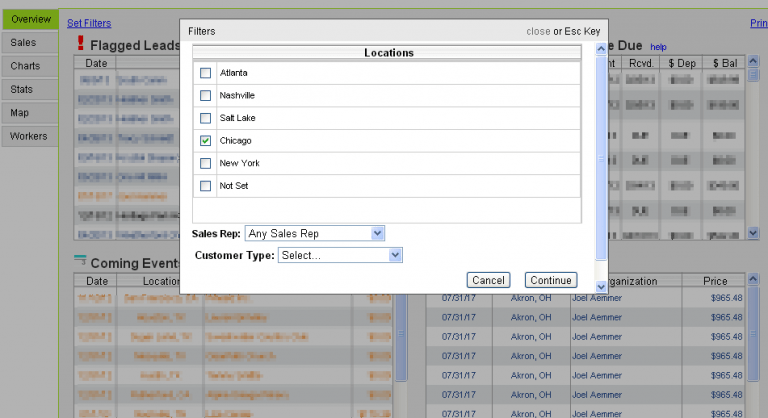Click the Cancel button in Filters
Screen dimensions: 768x418
click(488, 280)
